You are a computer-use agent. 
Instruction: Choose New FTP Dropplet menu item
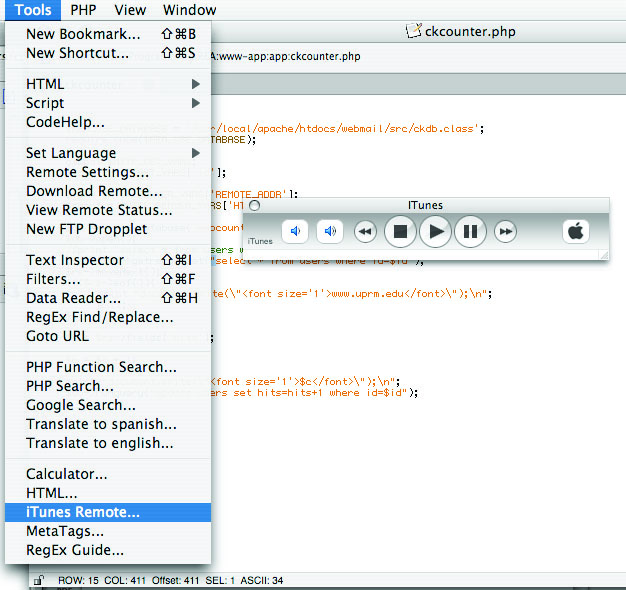pyautogui.click(x=108, y=229)
